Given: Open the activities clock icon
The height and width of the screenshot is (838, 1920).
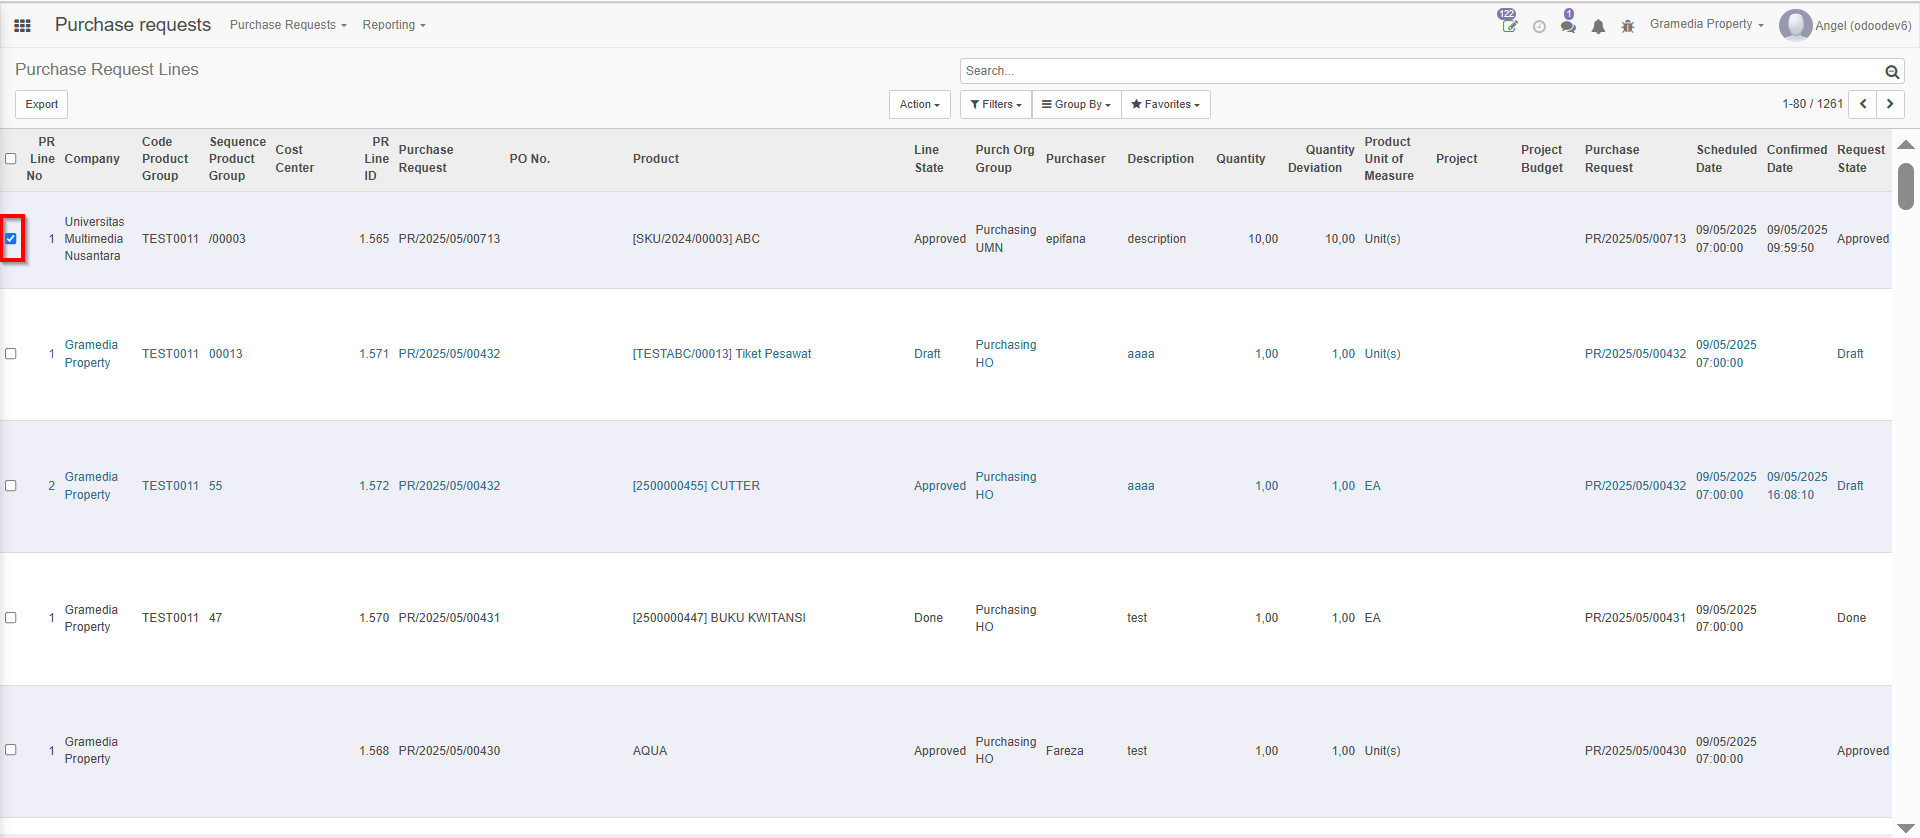Looking at the screenshot, I should 1539,26.
